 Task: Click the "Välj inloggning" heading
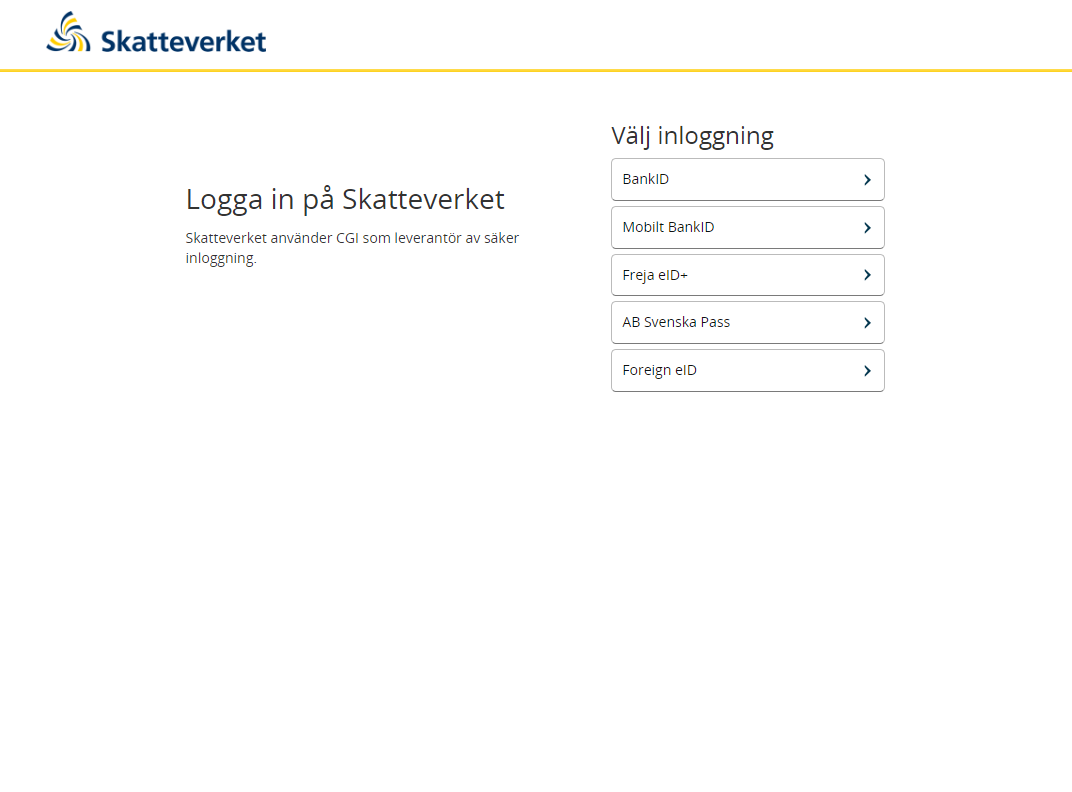693,135
